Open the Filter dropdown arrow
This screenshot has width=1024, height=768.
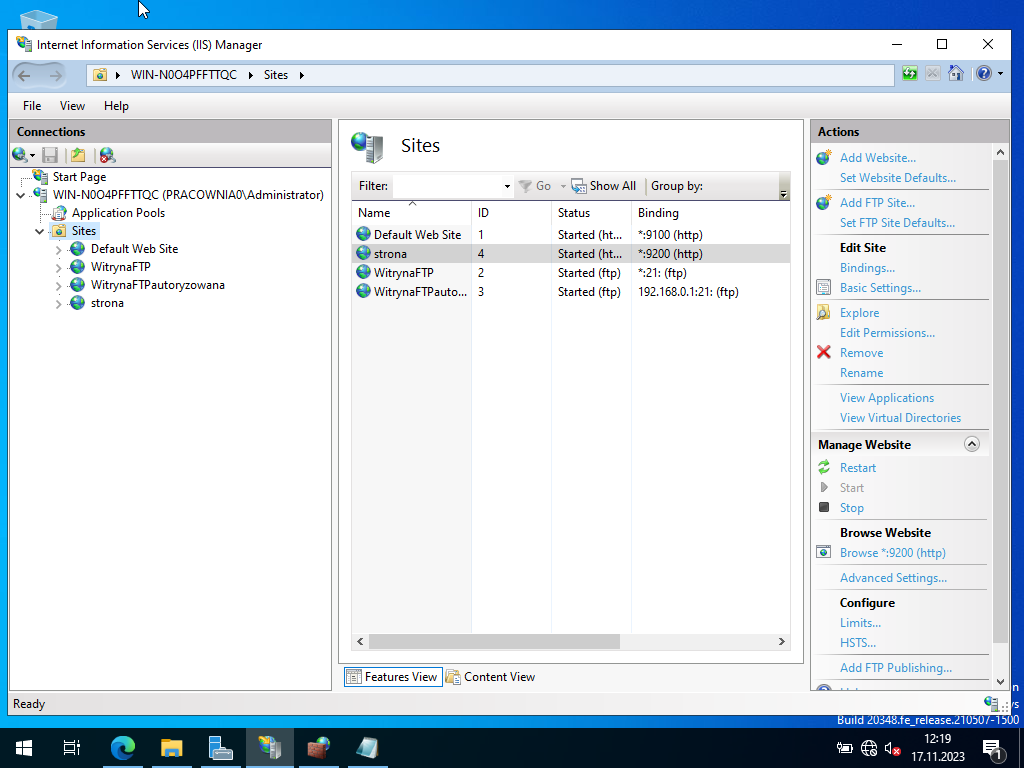pyautogui.click(x=507, y=187)
